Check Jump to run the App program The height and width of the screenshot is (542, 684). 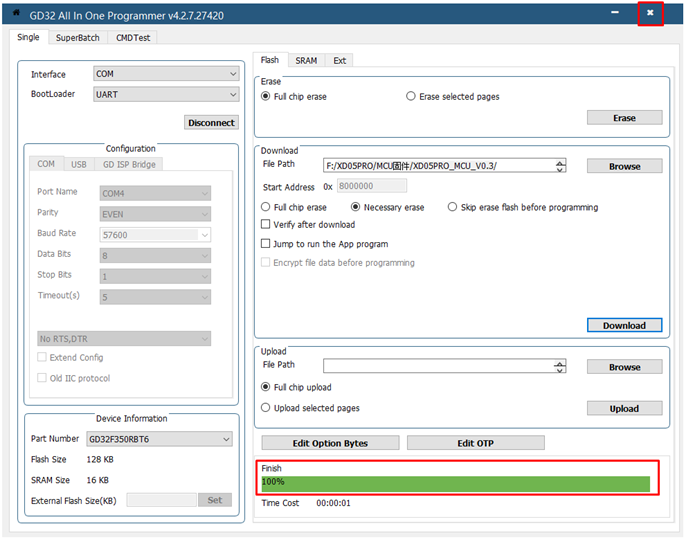coord(266,244)
